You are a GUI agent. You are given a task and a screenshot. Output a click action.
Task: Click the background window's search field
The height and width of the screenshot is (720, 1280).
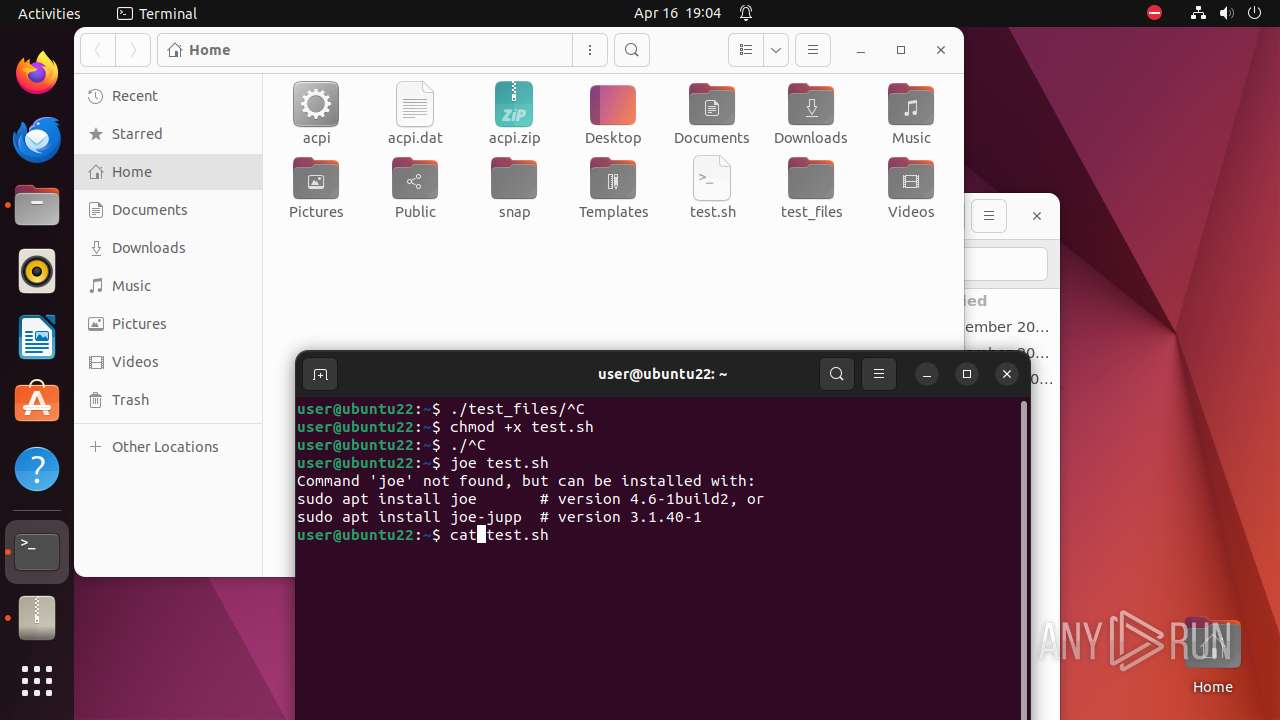(x=1006, y=264)
